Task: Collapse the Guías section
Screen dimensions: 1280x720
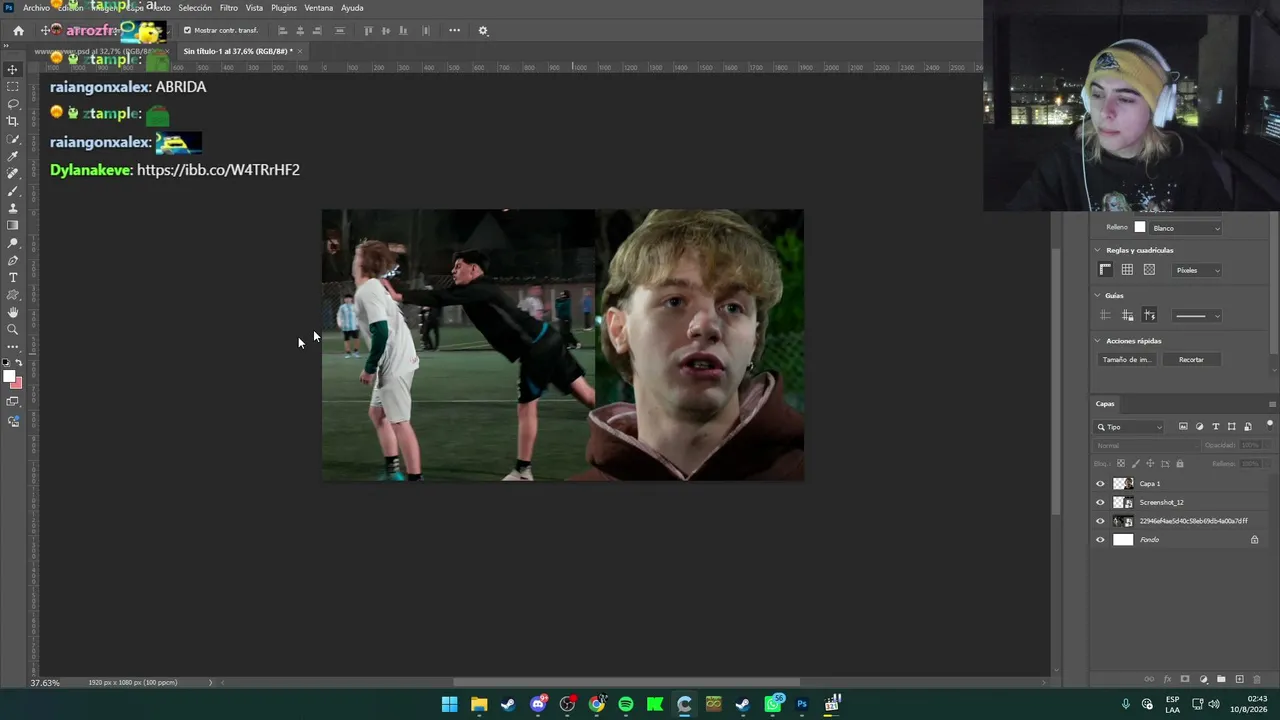Action: point(1097,296)
